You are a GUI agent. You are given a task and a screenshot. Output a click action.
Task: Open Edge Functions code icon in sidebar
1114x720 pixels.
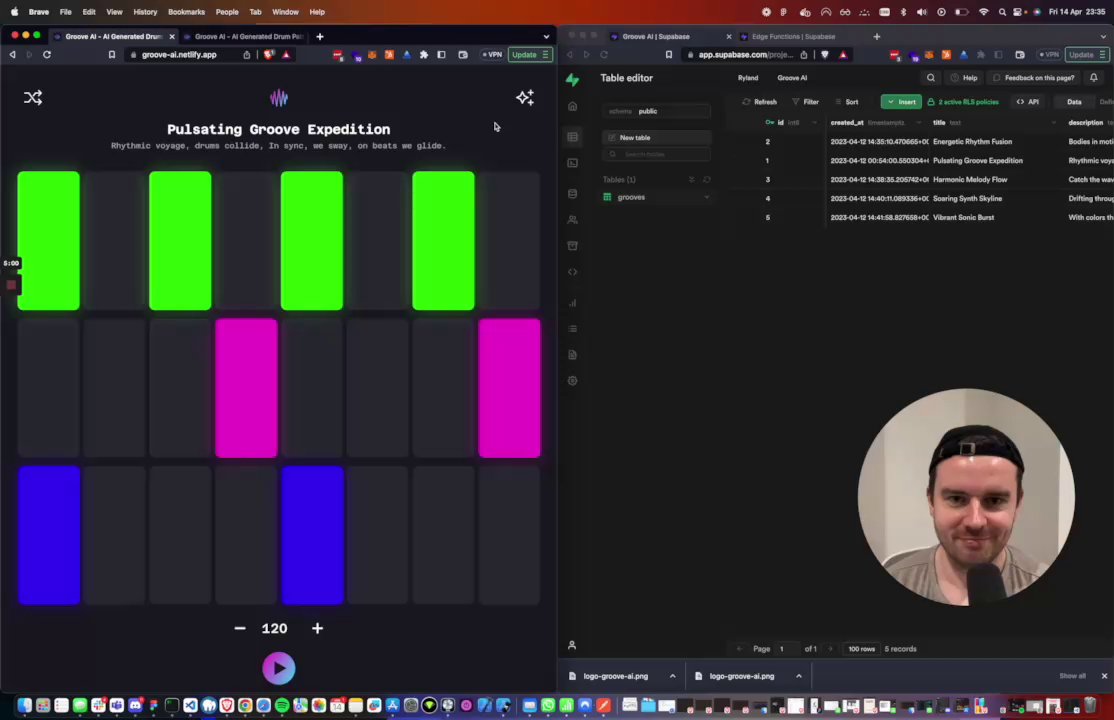pos(573,272)
